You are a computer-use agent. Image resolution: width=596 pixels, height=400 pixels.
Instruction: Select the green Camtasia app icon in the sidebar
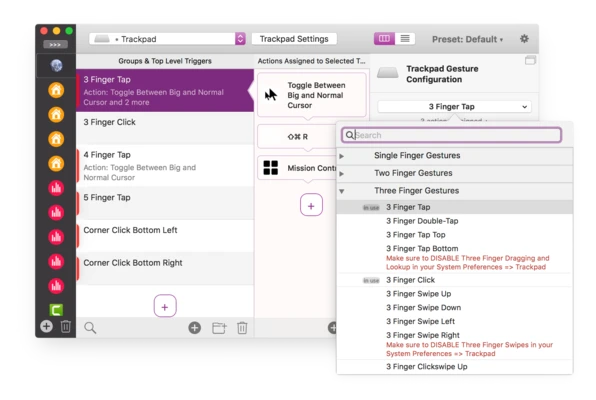[x=56, y=310]
